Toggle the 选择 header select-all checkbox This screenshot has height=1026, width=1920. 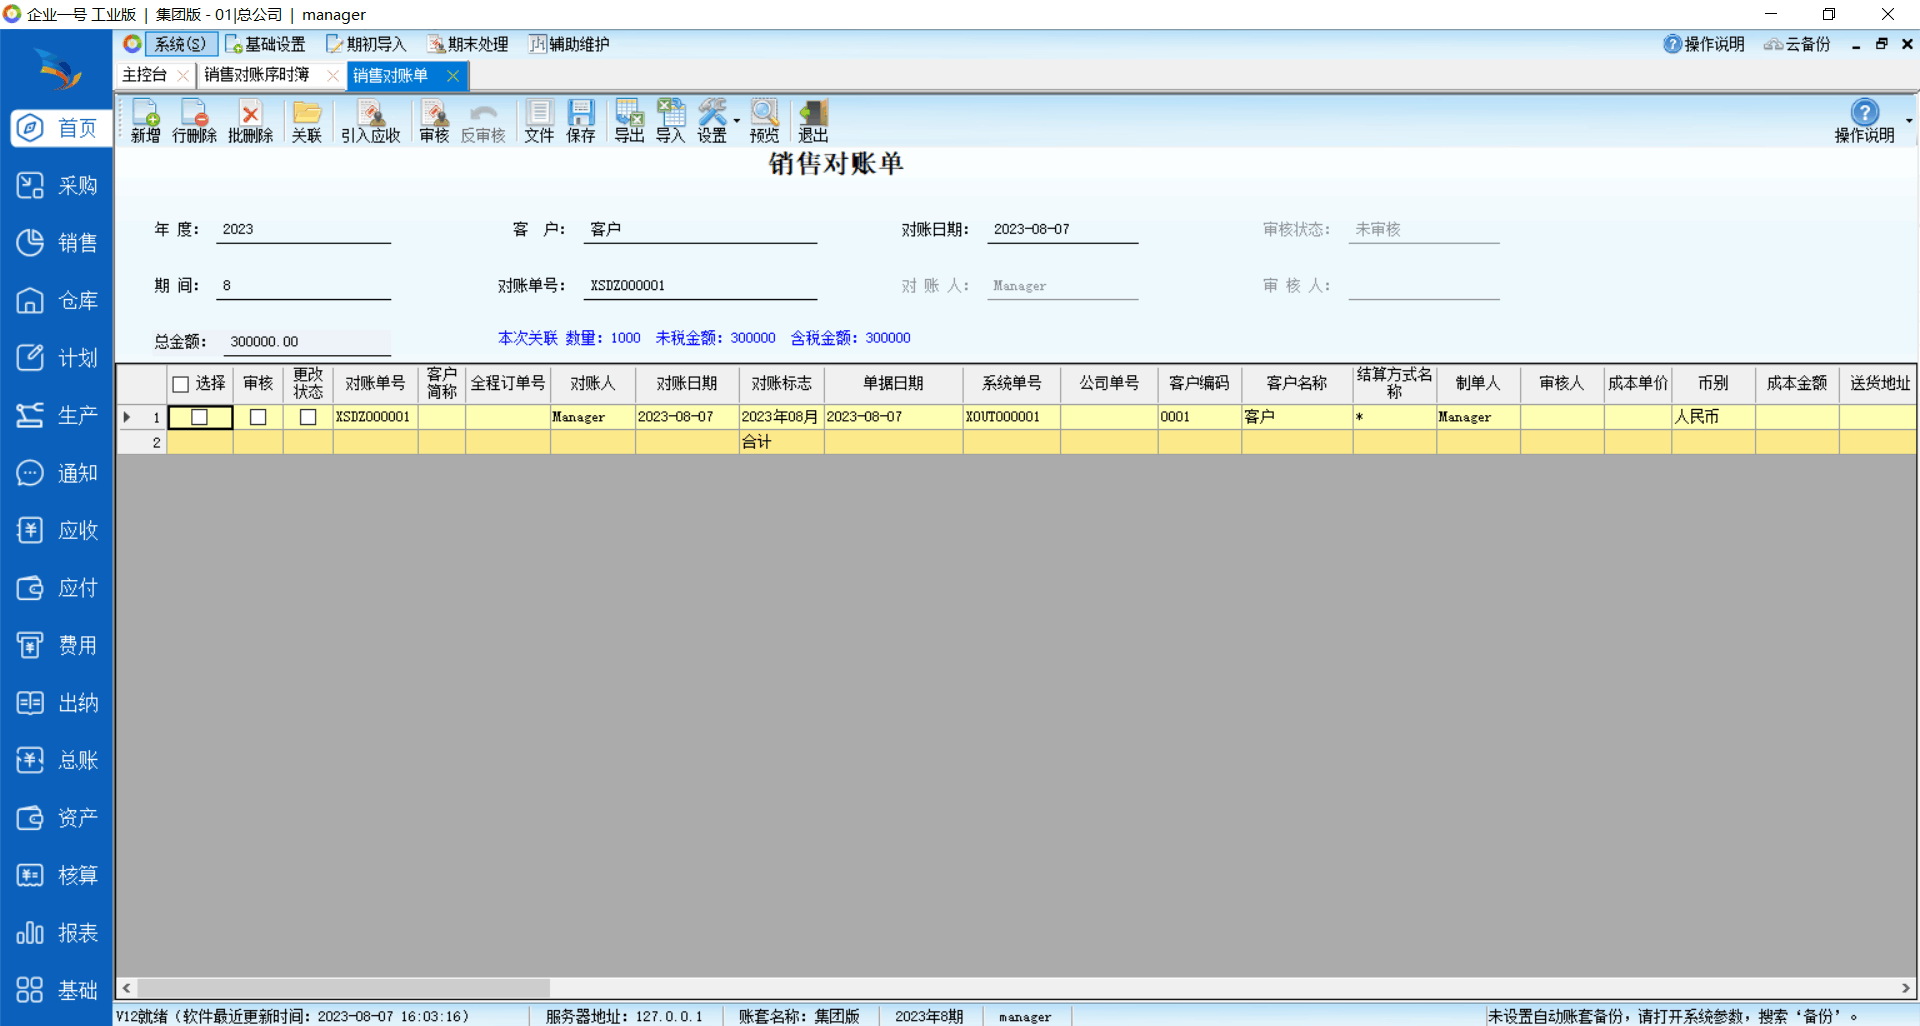(x=181, y=384)
